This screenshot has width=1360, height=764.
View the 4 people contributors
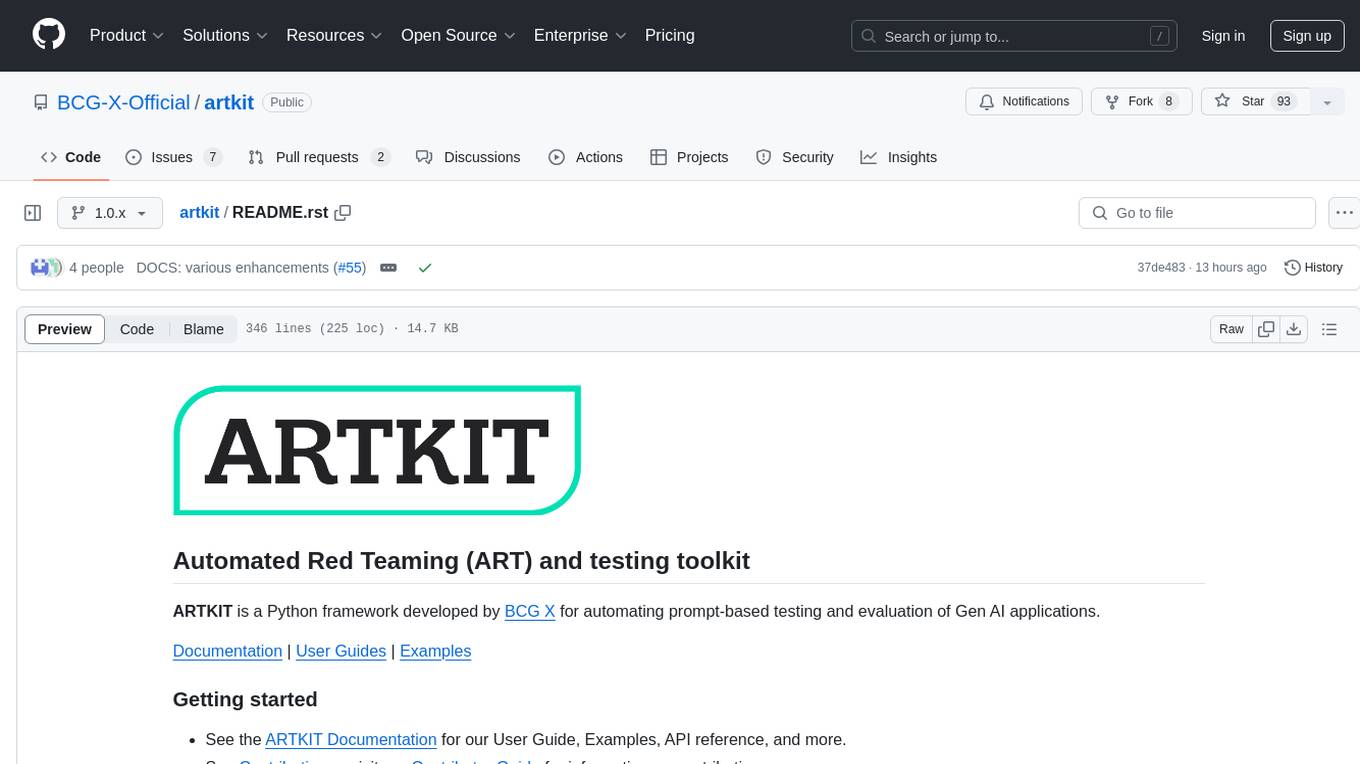coord(96,268)
